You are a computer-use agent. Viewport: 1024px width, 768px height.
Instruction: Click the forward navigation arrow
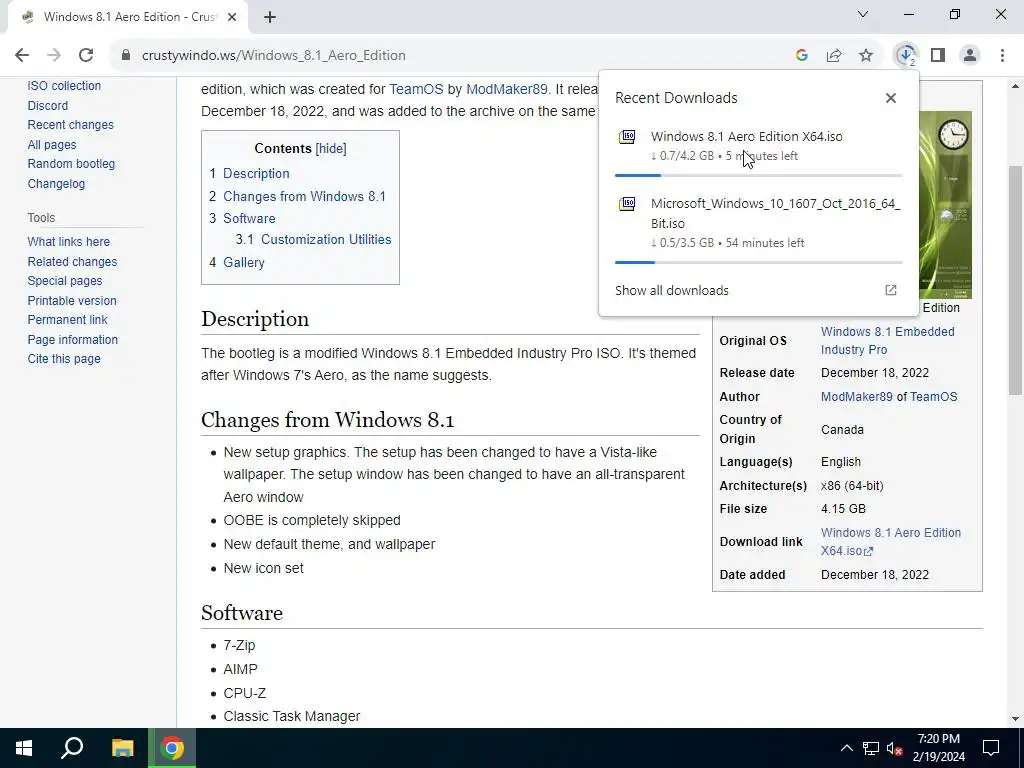pyautogui.click(x=54, y=56)
